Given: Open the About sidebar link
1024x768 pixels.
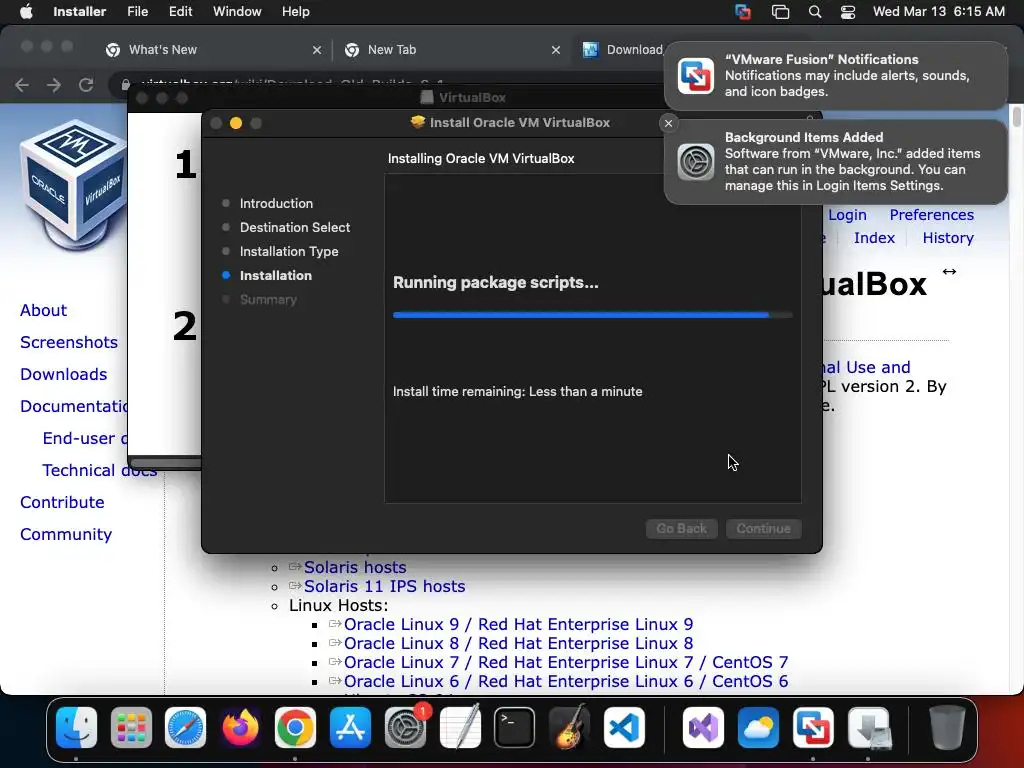Looking at the screenshot, I should pos(43,310).
